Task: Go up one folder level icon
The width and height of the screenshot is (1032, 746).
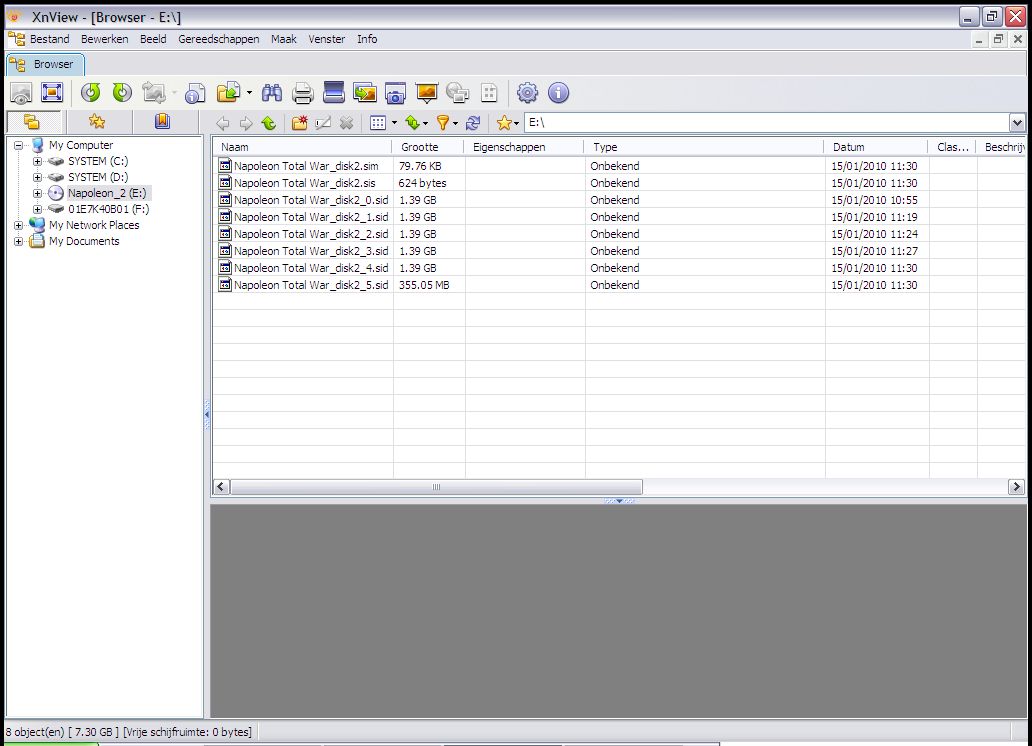Action: pos(269,123)
